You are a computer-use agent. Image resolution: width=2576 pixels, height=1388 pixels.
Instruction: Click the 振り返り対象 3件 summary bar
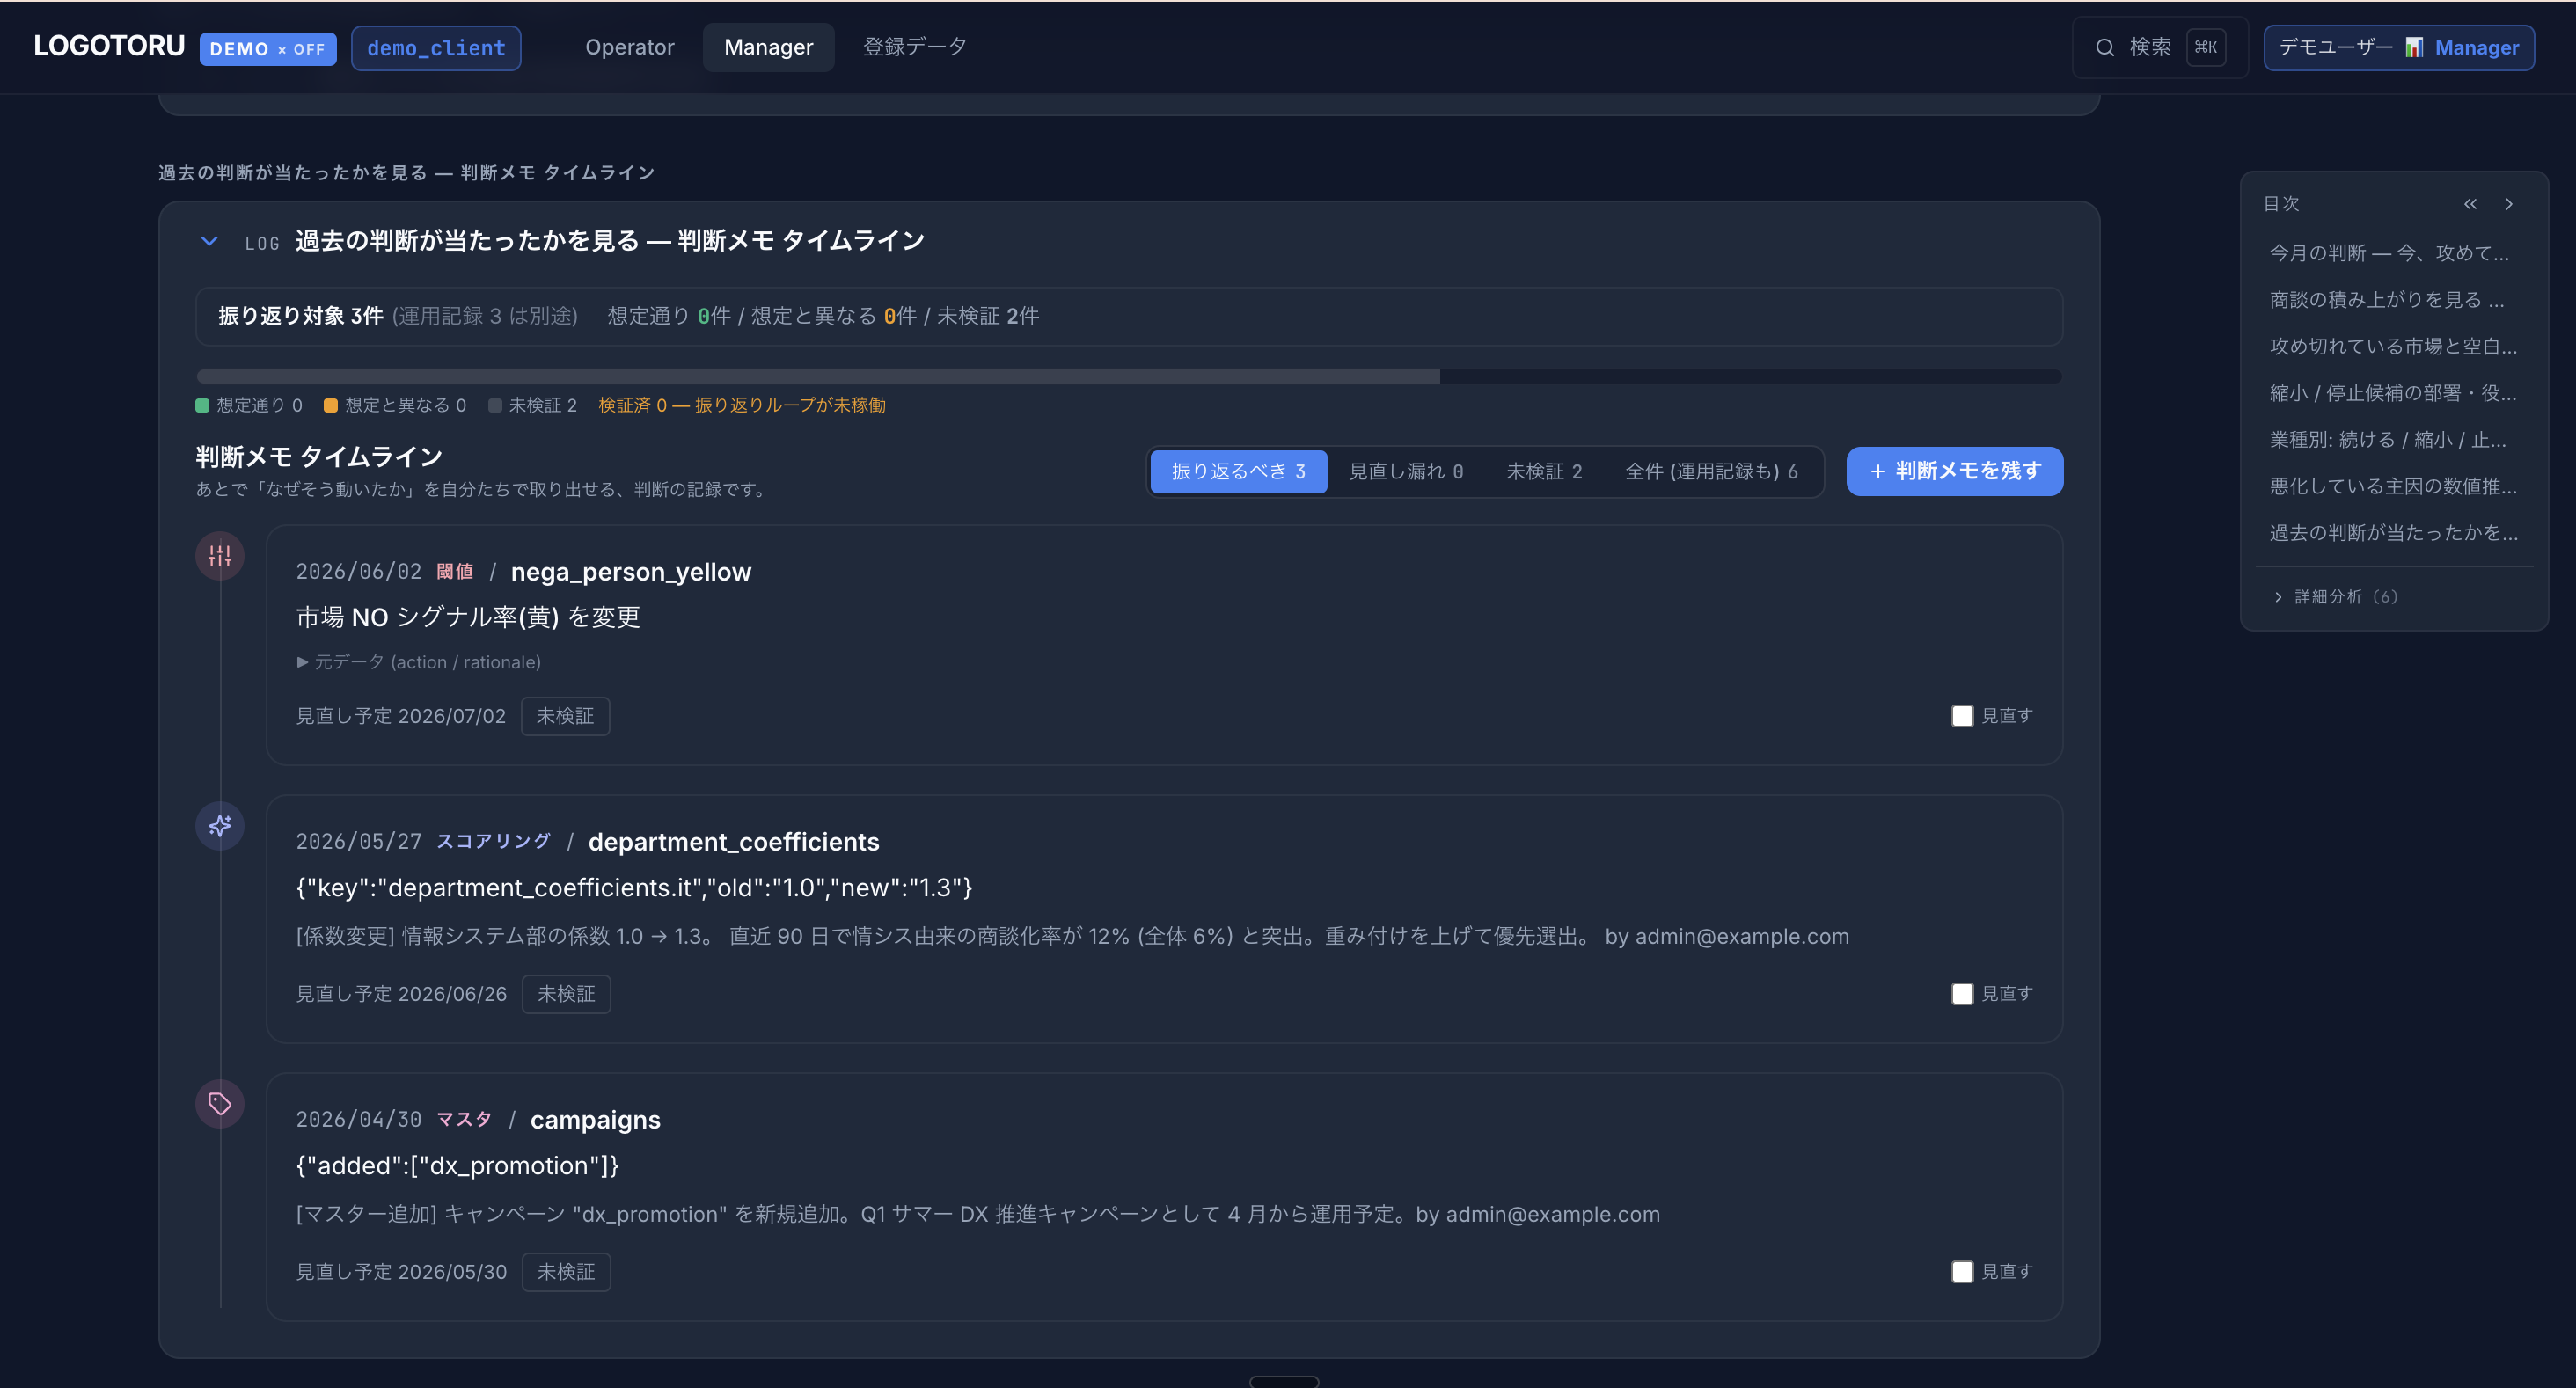coord(1128,316)
